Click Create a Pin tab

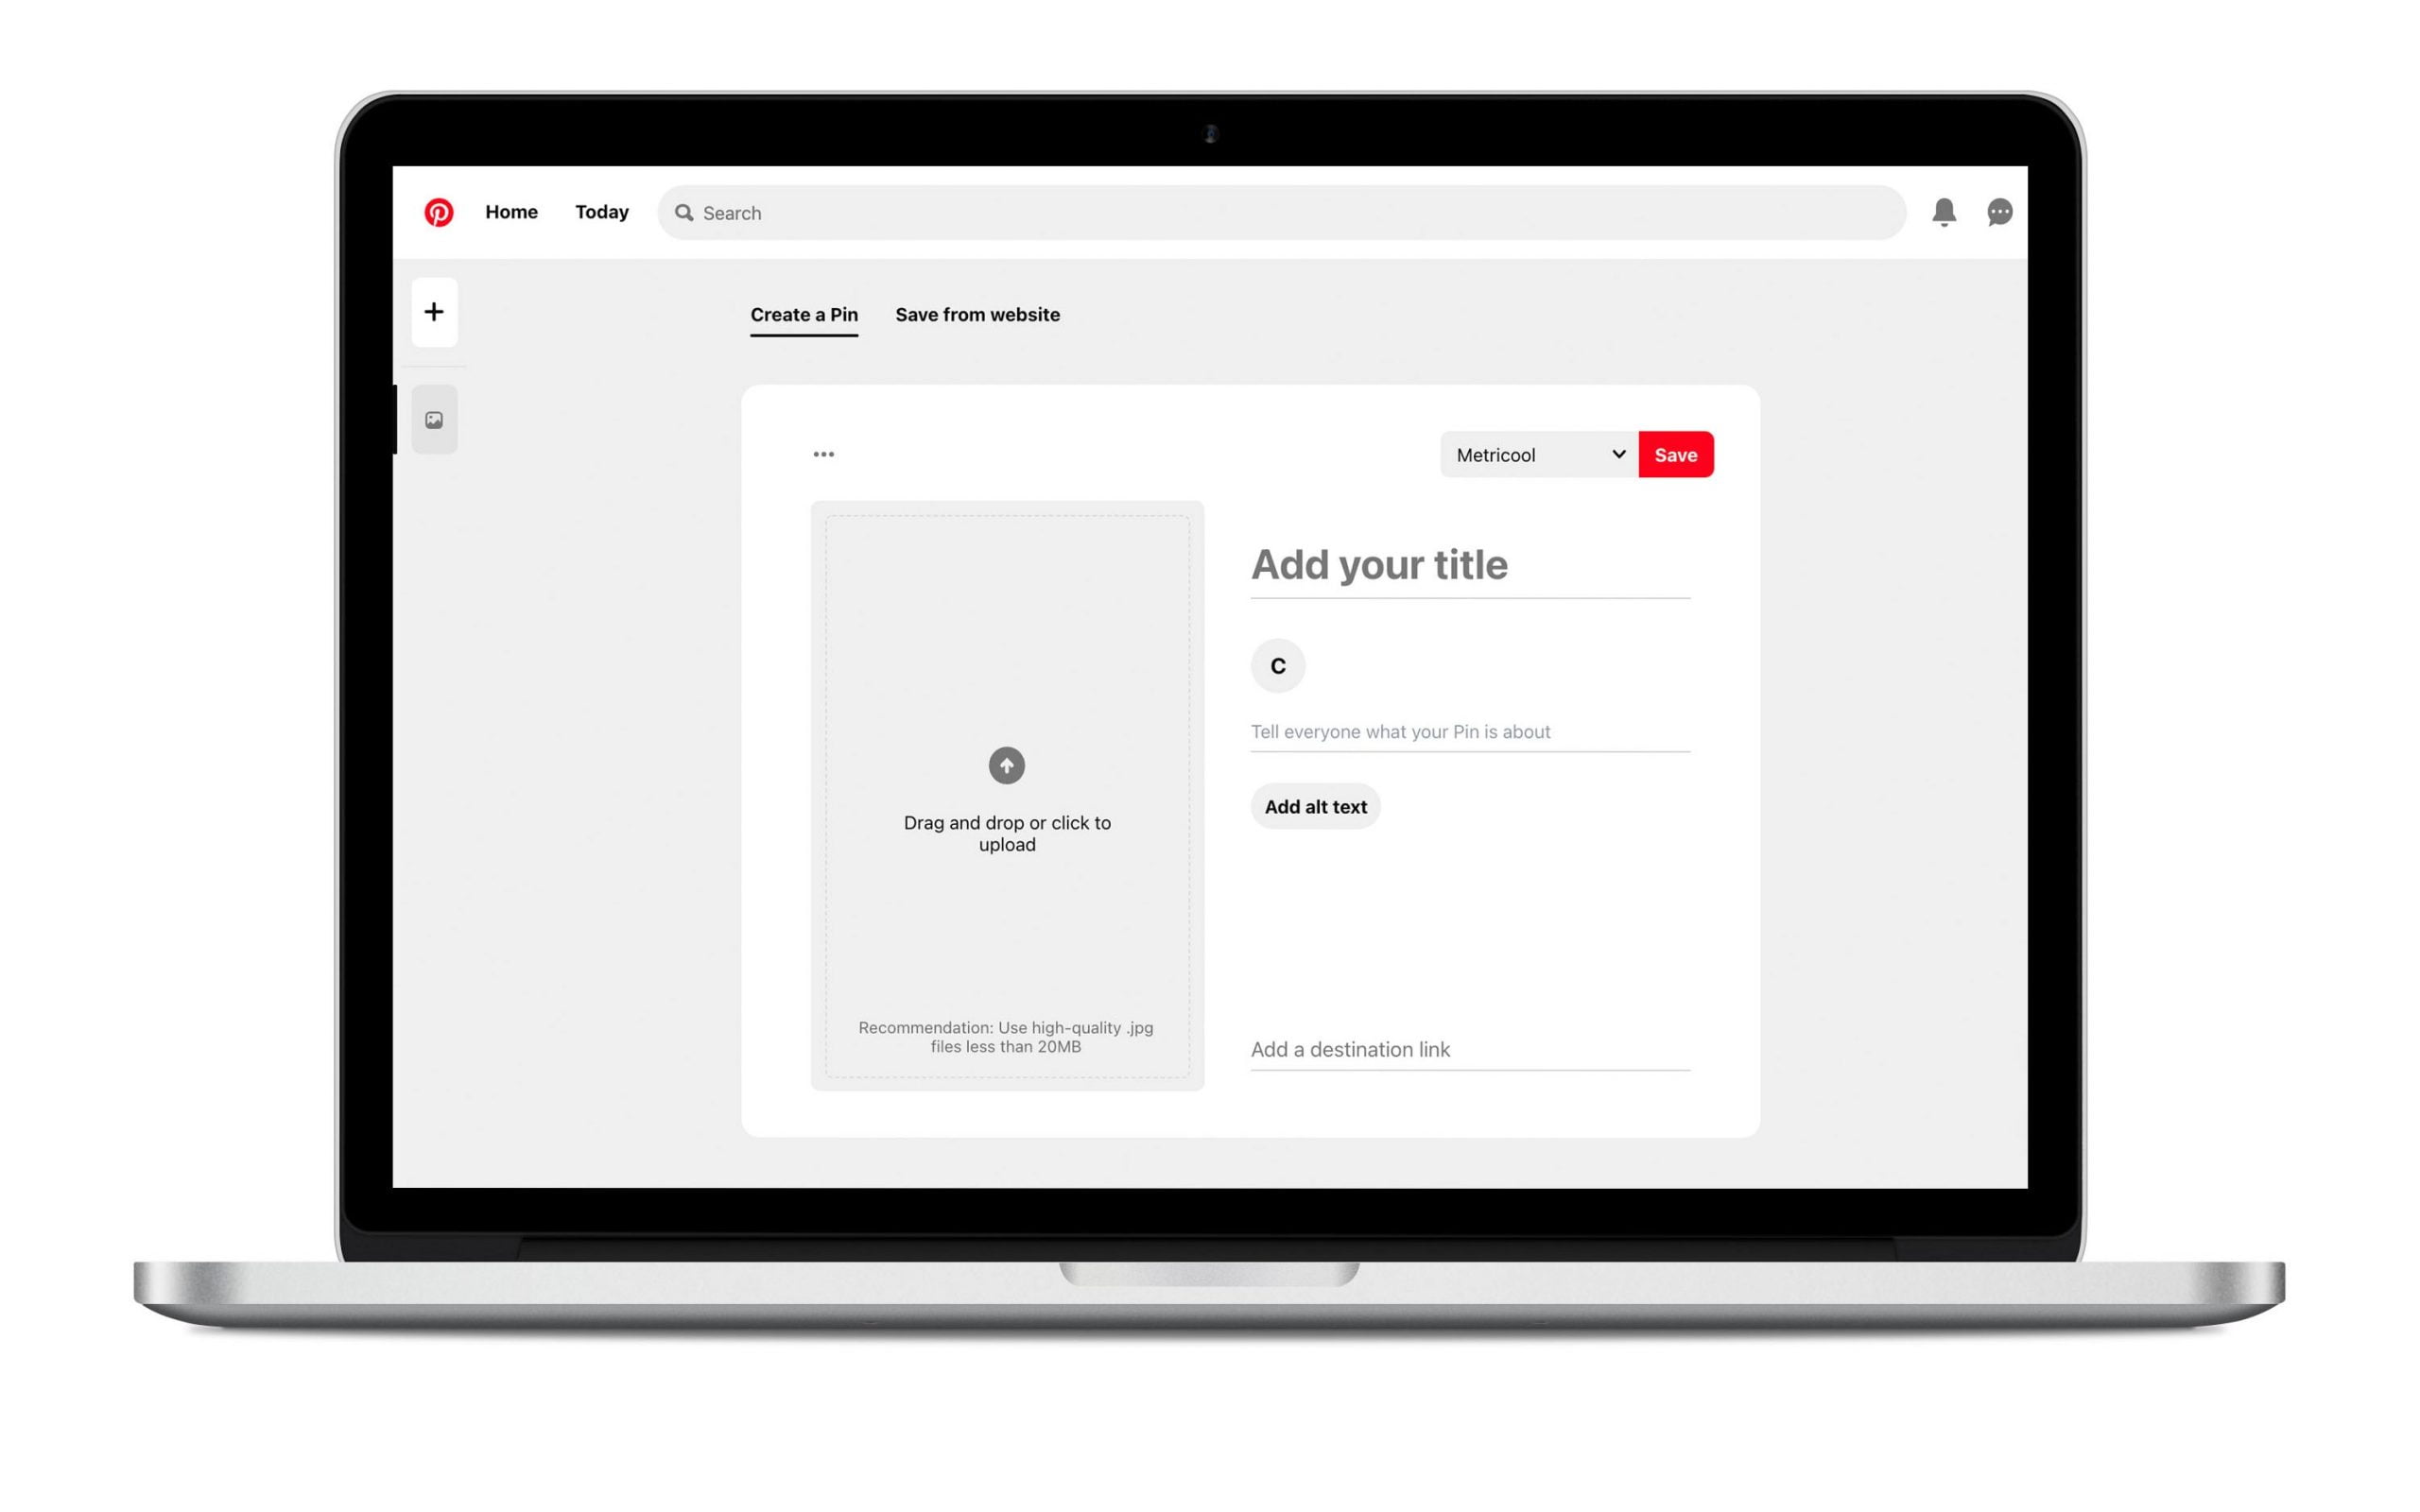click(x=804, y=314)
